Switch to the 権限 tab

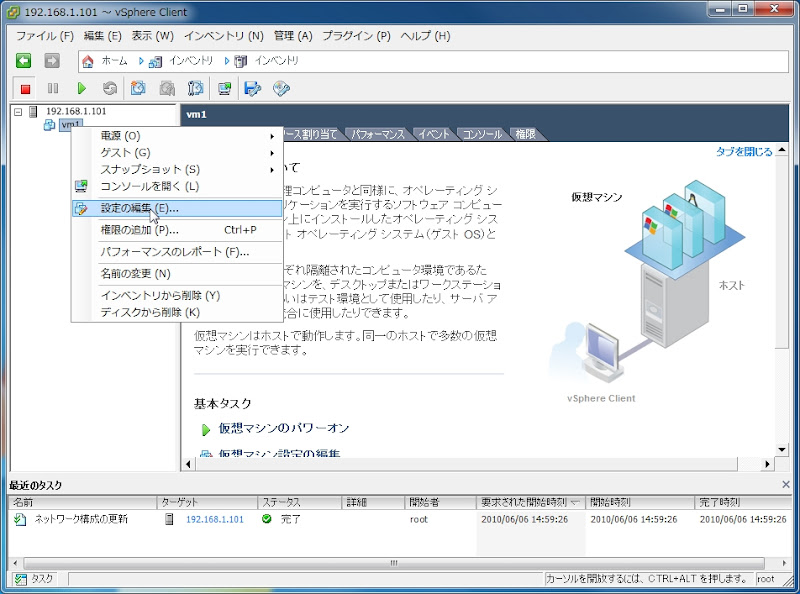click(x=526, y=134)
